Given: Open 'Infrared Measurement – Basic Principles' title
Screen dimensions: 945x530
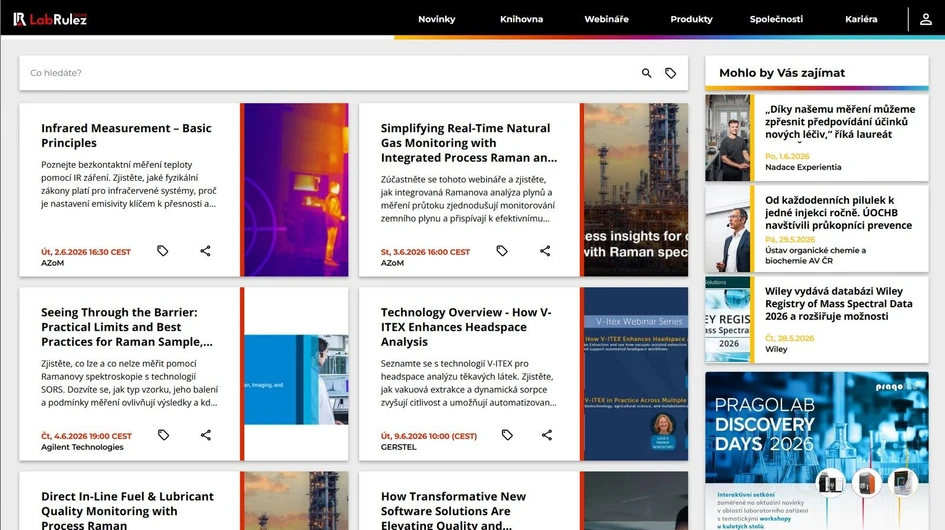Looking at the screenshot, I should tap(126, 136).
